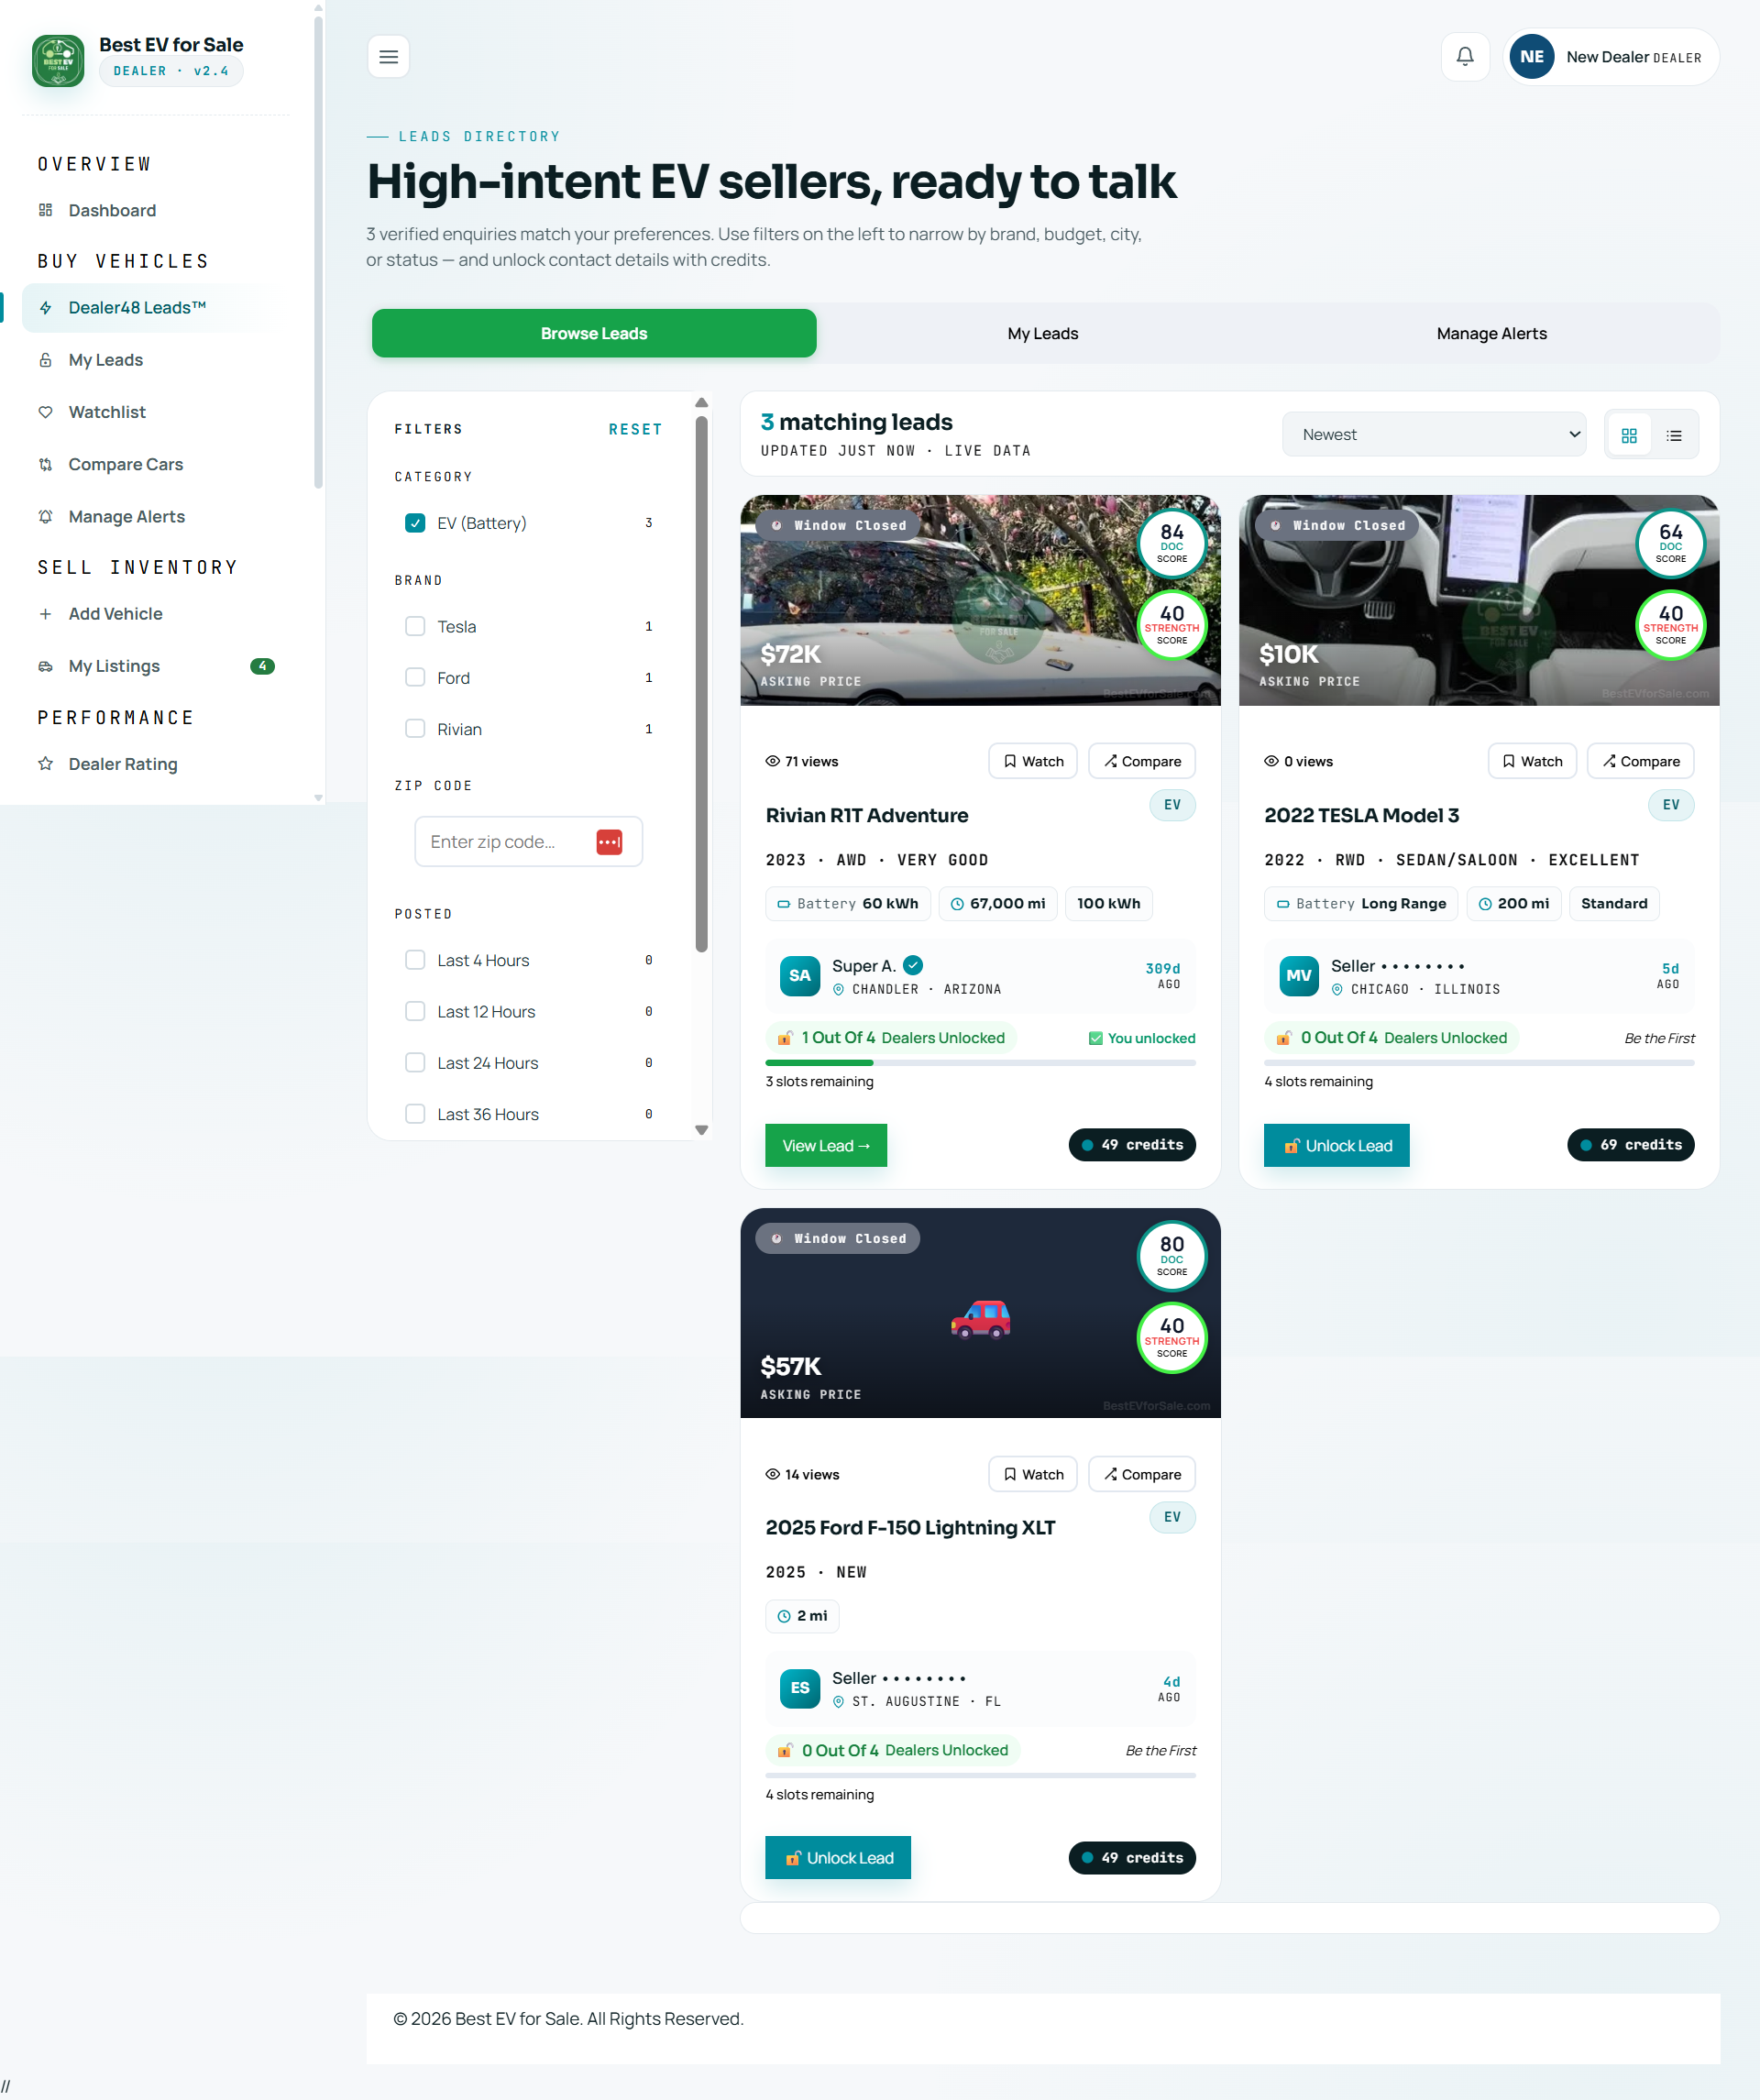Click the MV seller avatar
The height and width of the screenshot is (2100, 1760).
click(1298, 976)
